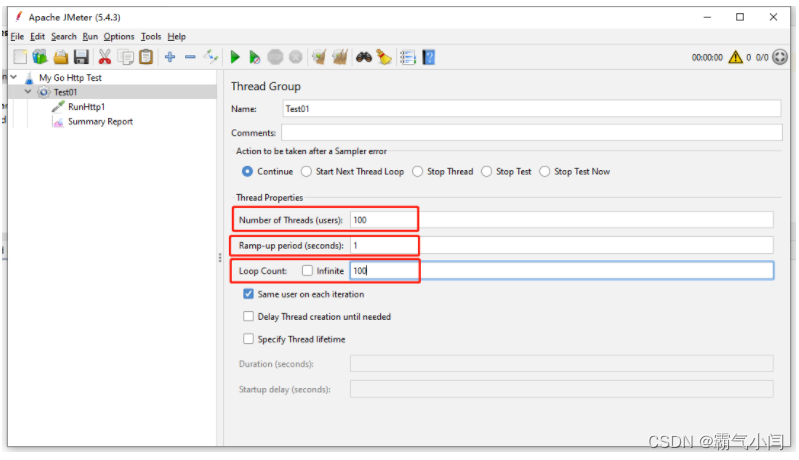Screen dimensions: 799x460
Task: Click the Expand All plus icon
Action: [170, 57]
